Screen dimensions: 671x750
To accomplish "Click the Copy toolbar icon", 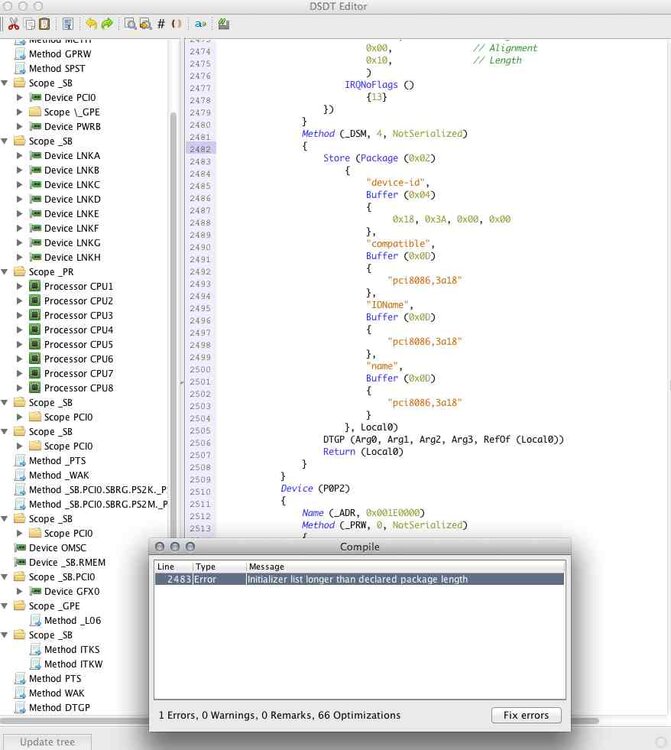I will coord(29,23).
